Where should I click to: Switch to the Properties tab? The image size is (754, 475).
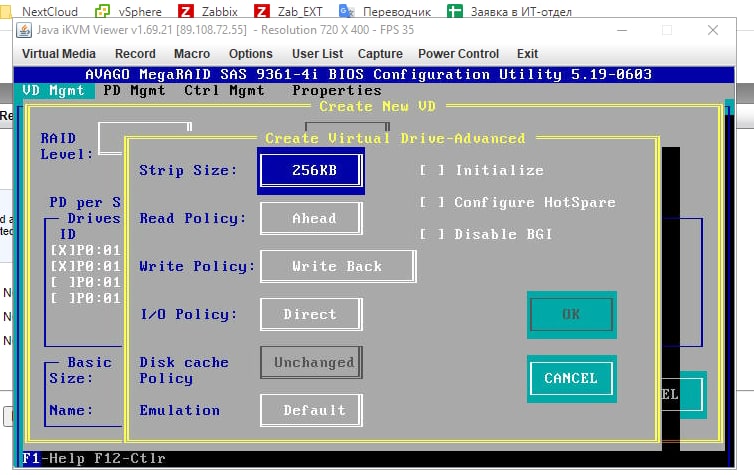pyautogui.click(x=337, y=90)
